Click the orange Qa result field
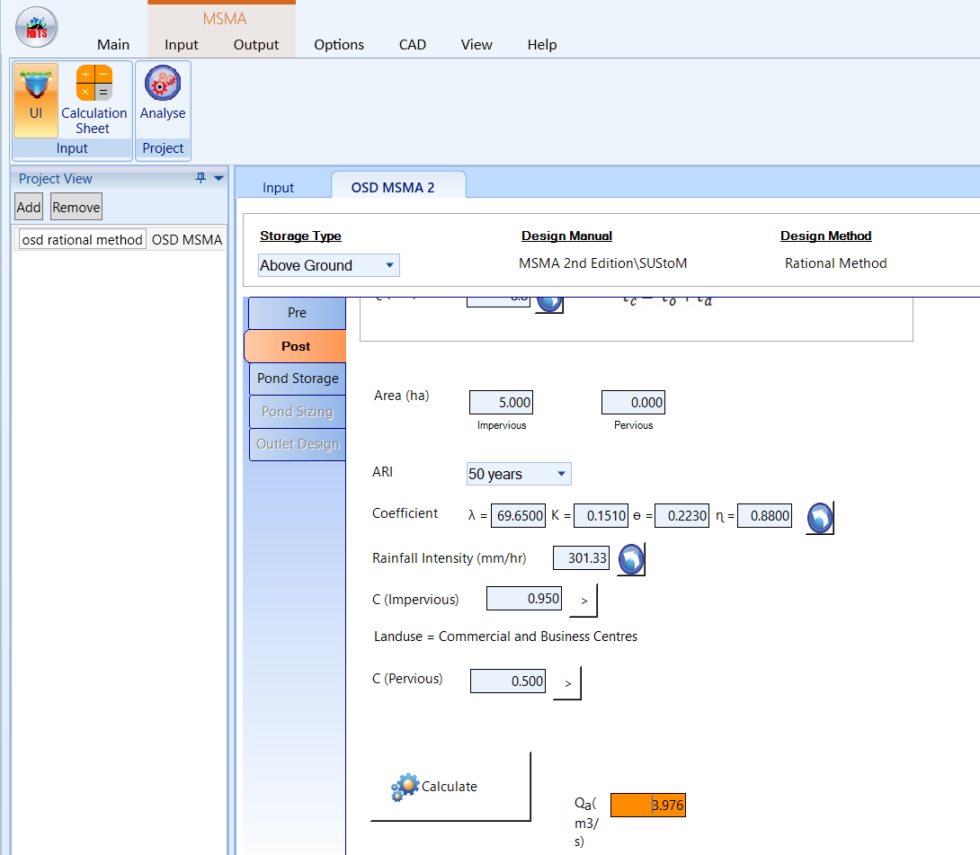The image size is (980, 855). (x=647, y=804)
